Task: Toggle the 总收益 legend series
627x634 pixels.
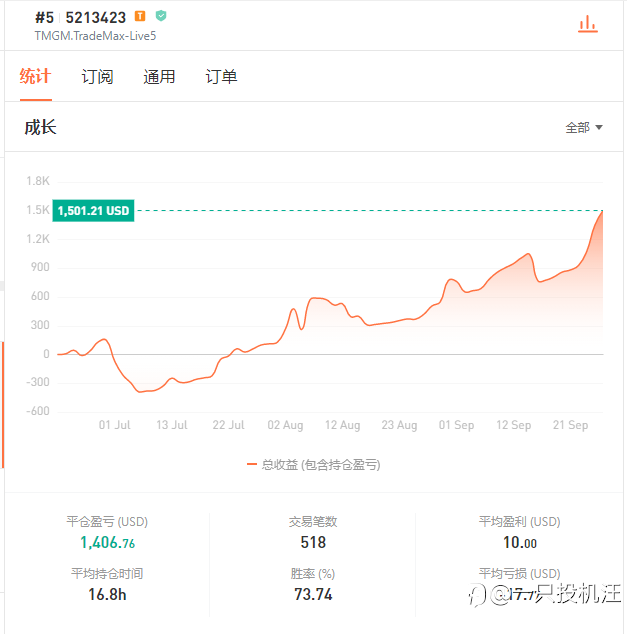Action: pos(313,464)
